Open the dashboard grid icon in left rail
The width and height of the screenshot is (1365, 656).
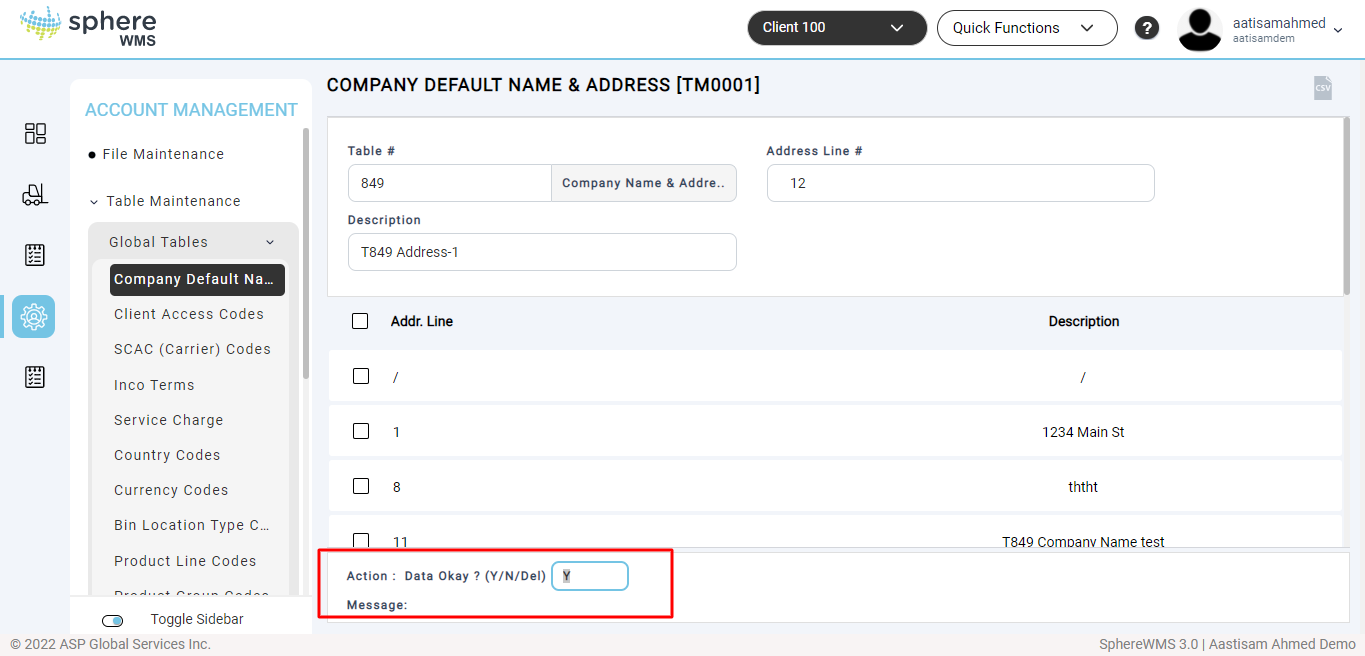pyautogui.click(x=35, y=134)
